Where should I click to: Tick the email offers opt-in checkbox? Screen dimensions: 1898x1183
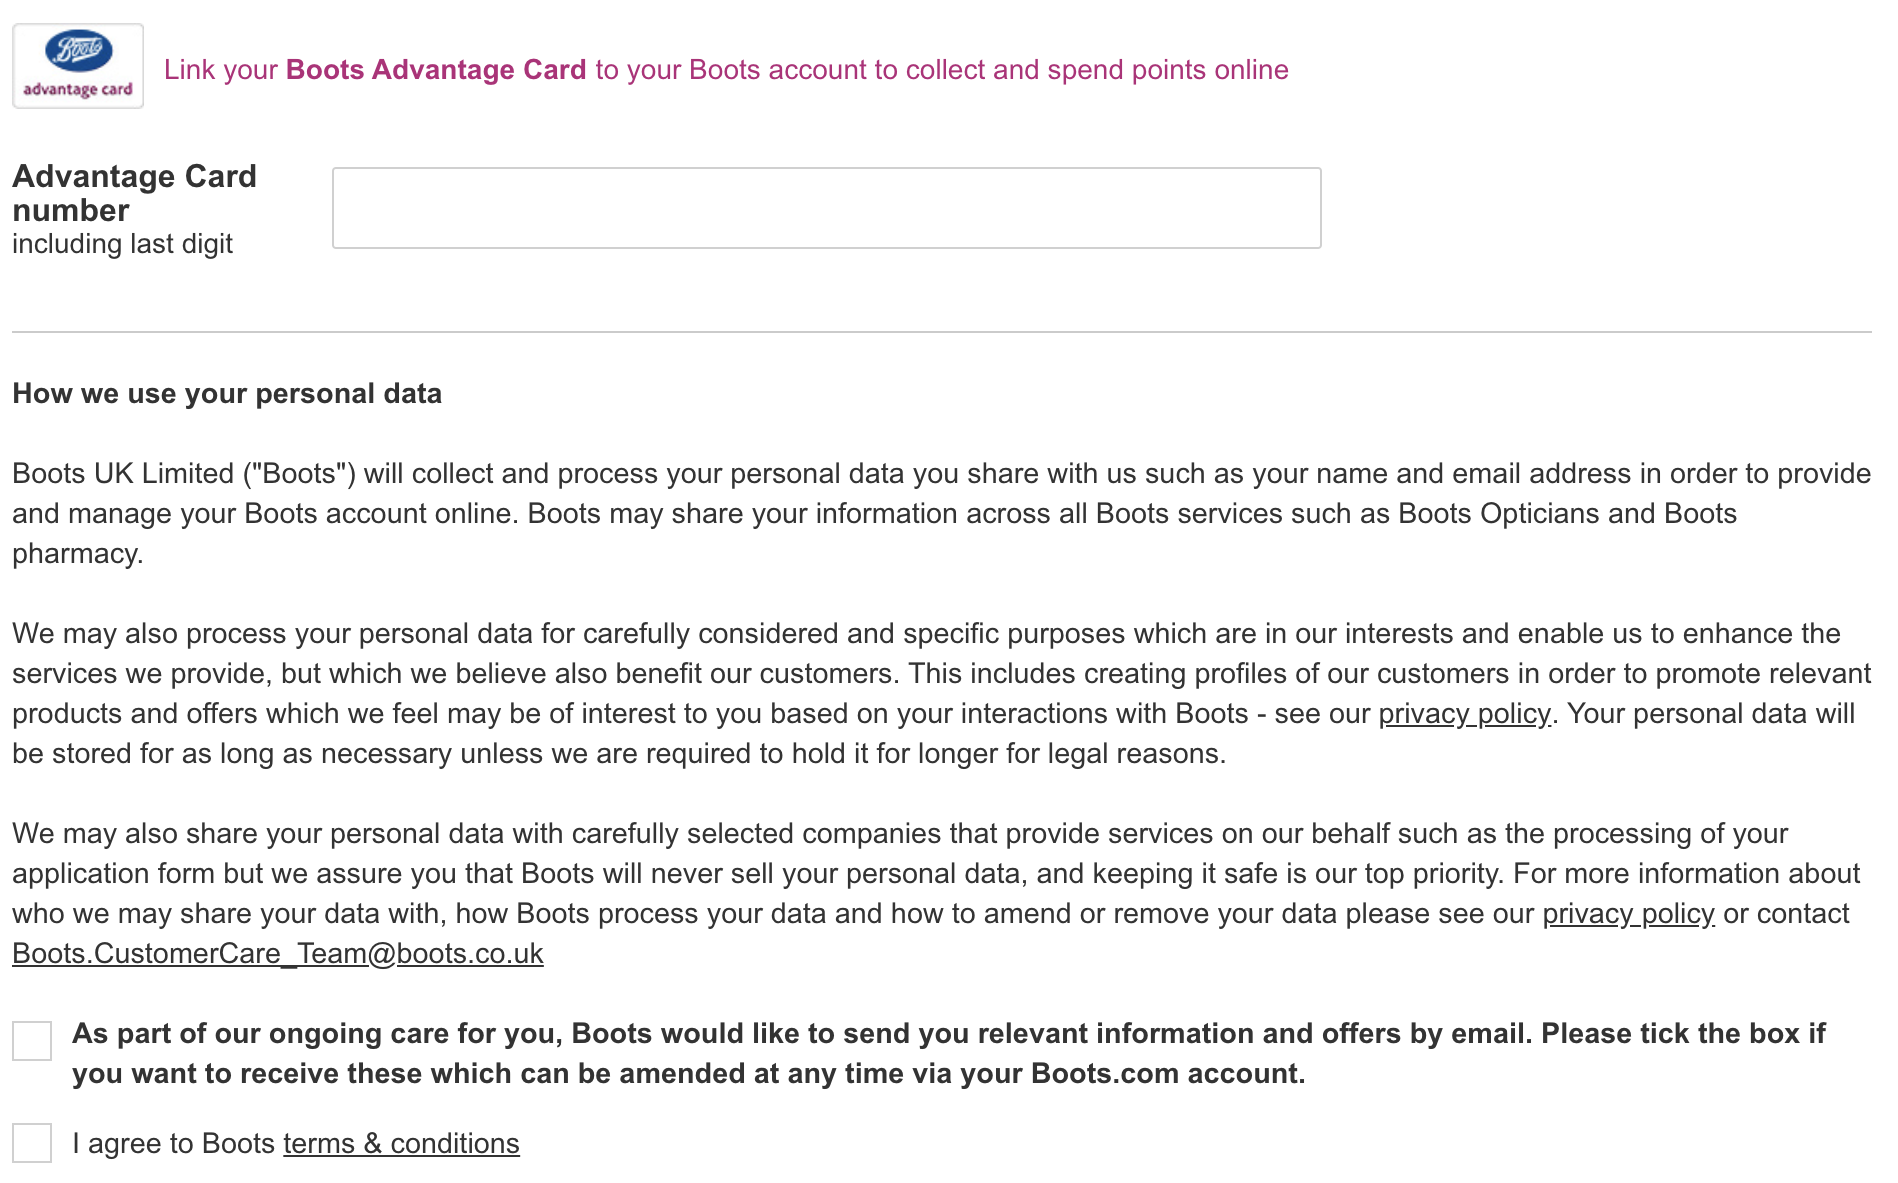click(x=32, y=1041)
